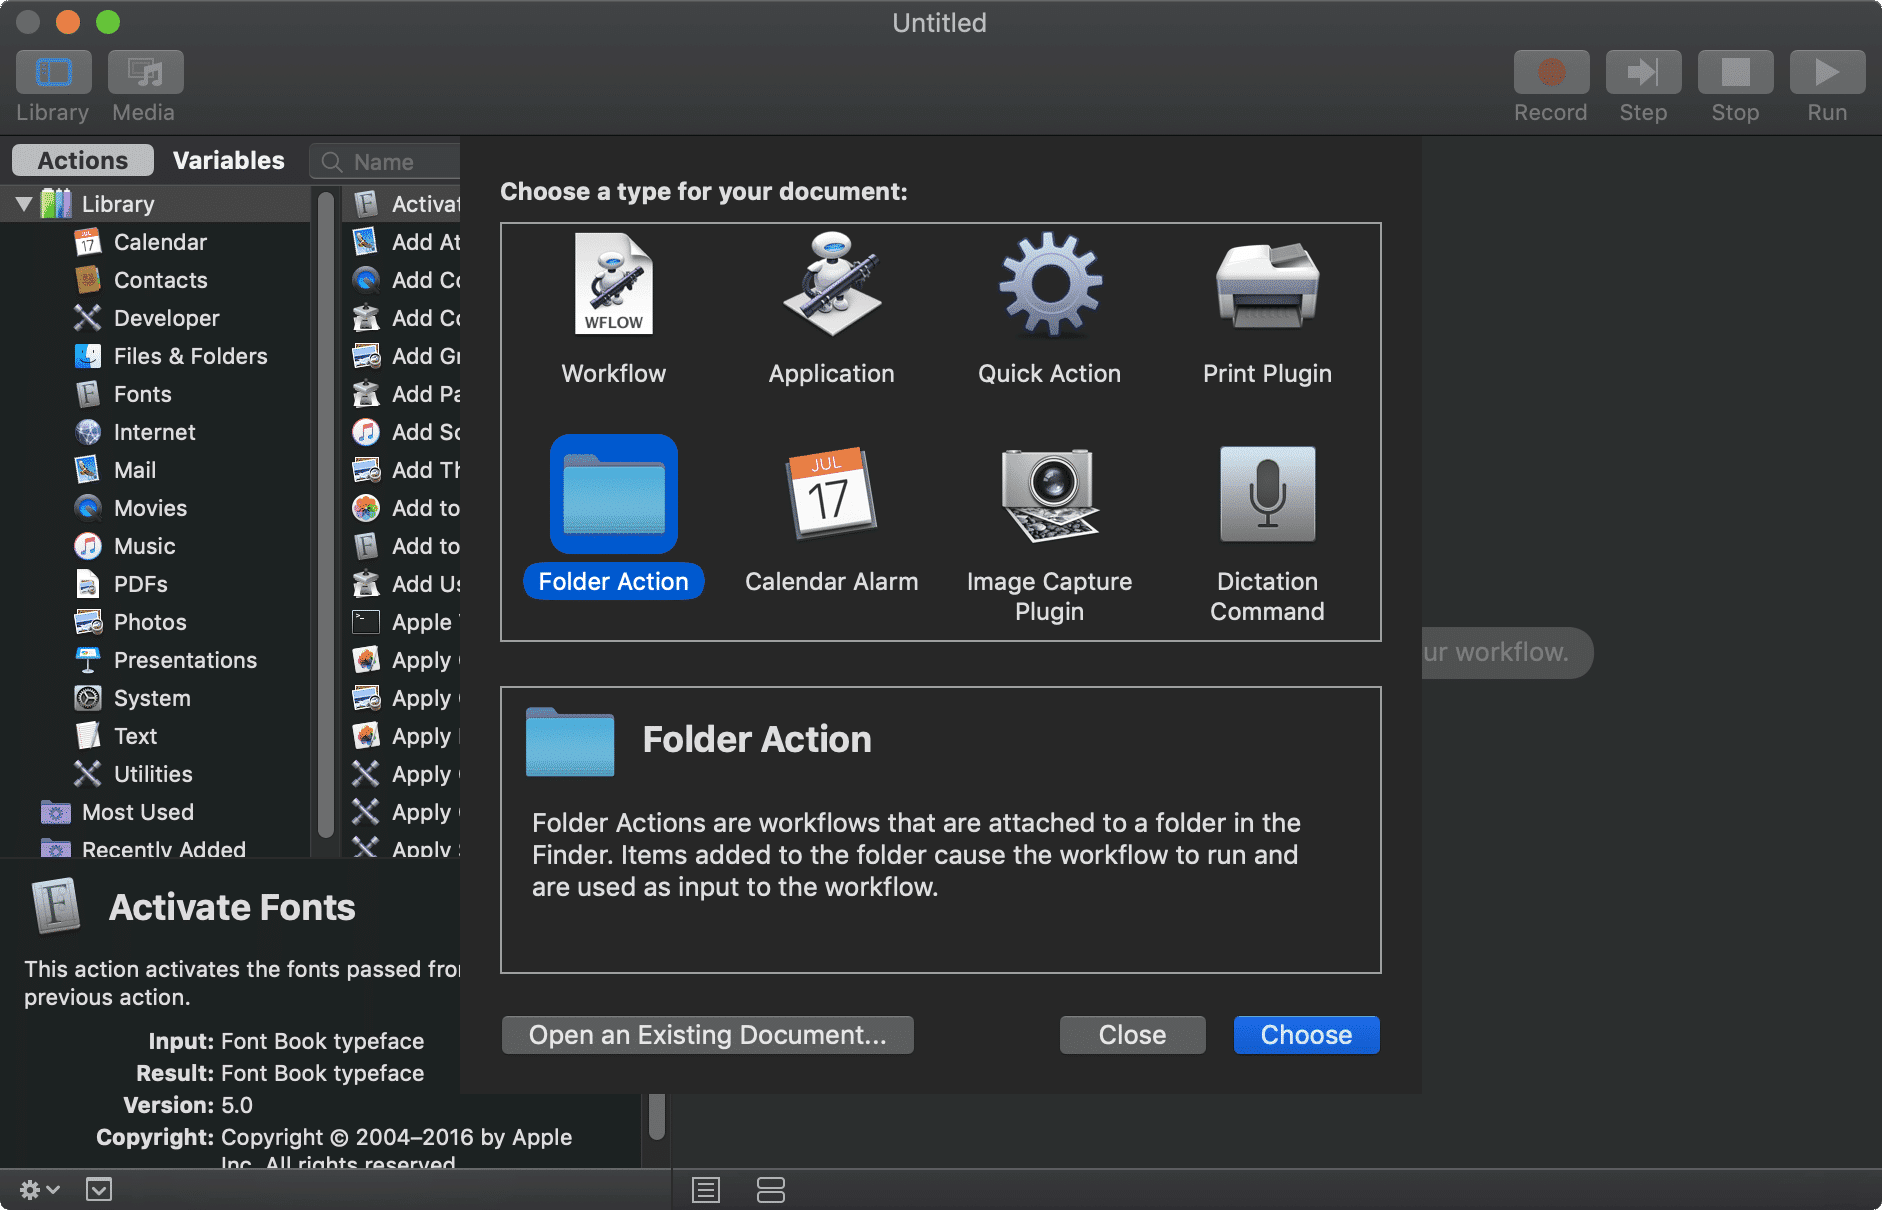Select the Print Plugin printer icon
The width and height of the screenshot is (1882, 1210).
pos(1267,284)
